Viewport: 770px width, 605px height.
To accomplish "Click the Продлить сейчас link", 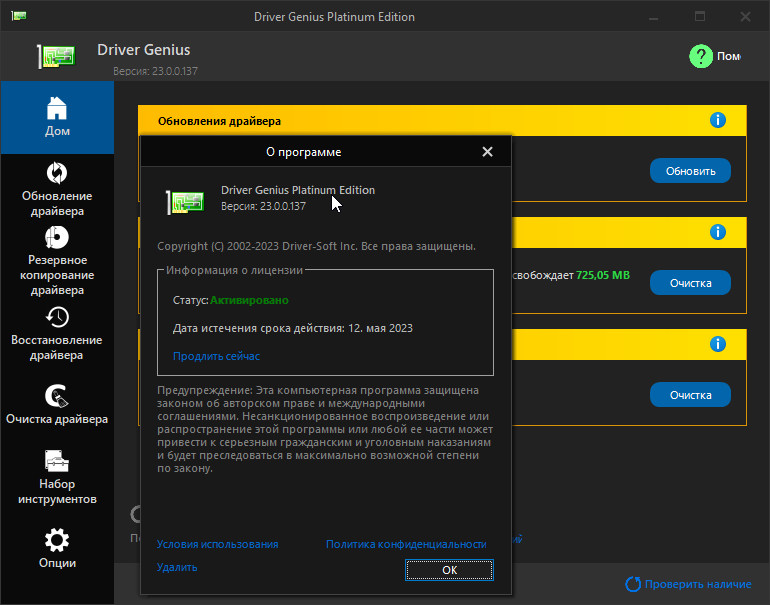I will point(216,356).
